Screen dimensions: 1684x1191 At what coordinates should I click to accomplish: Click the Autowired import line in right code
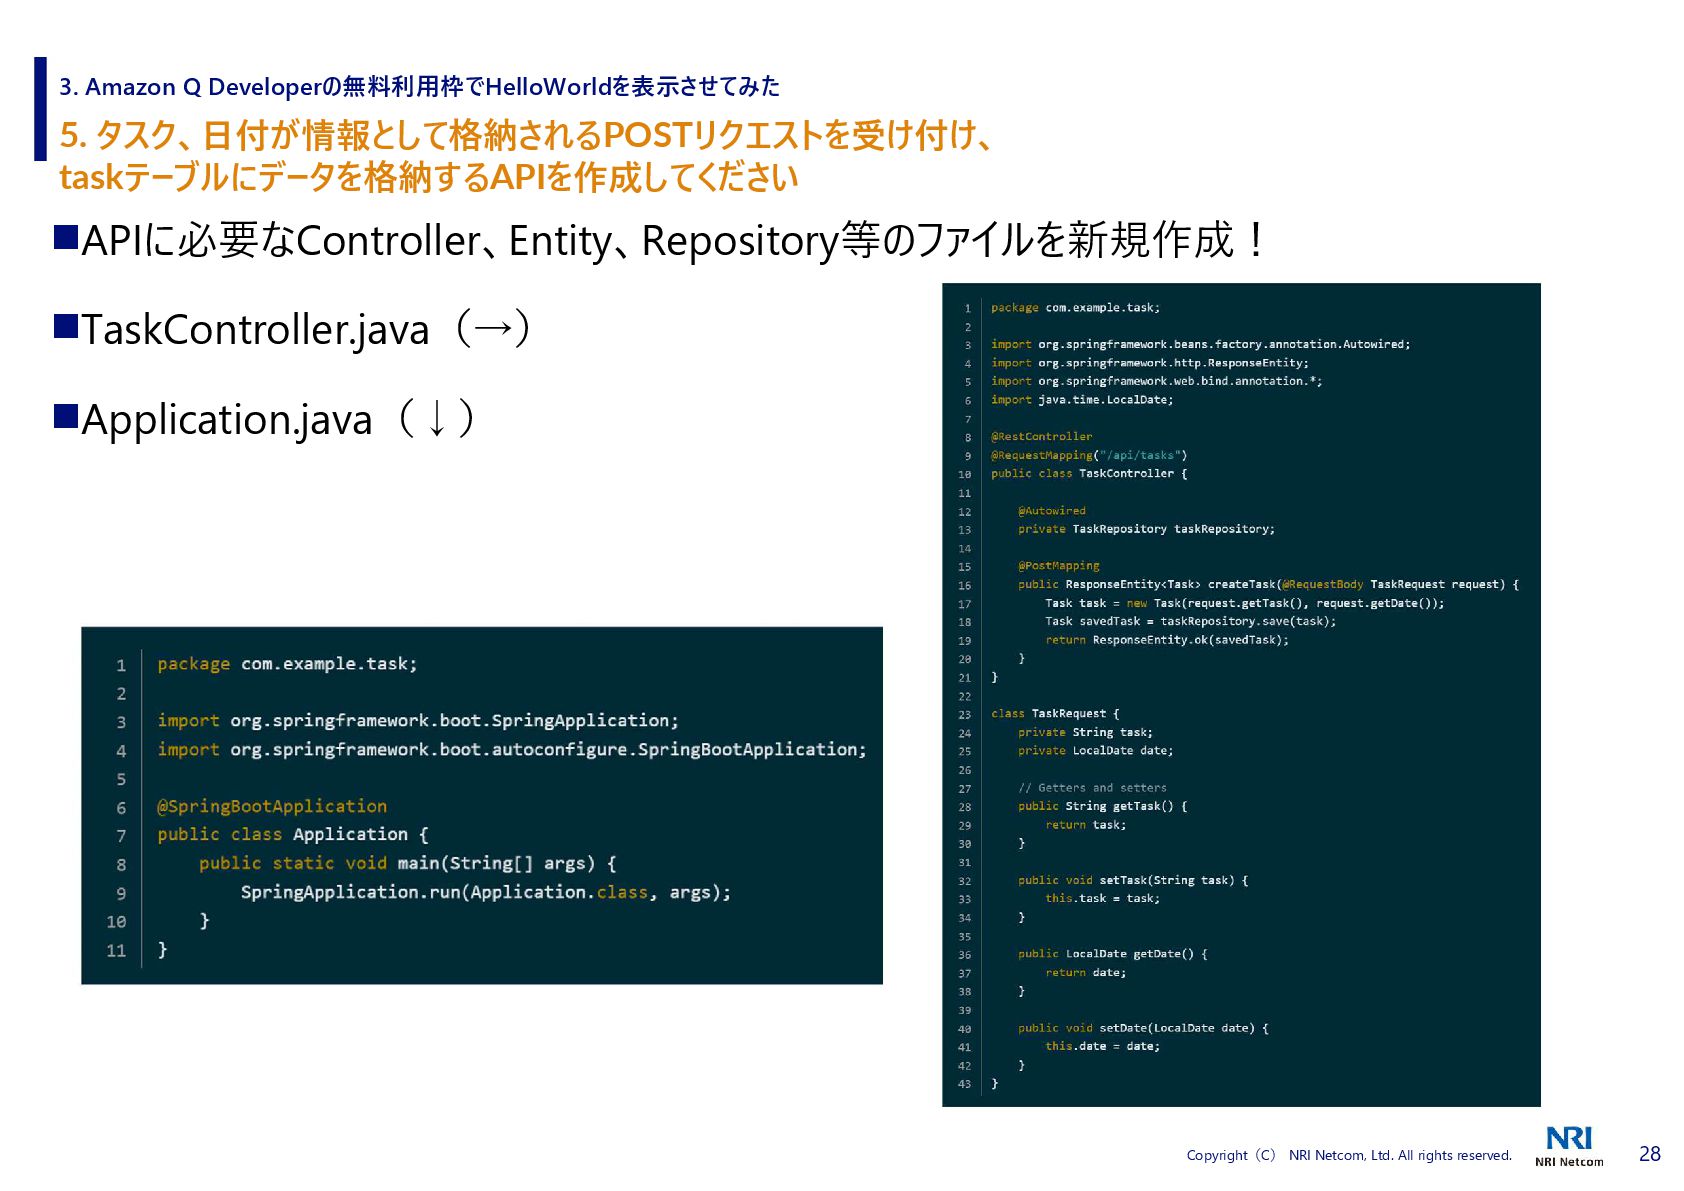pyautogui.click(x=1201, y=344)
